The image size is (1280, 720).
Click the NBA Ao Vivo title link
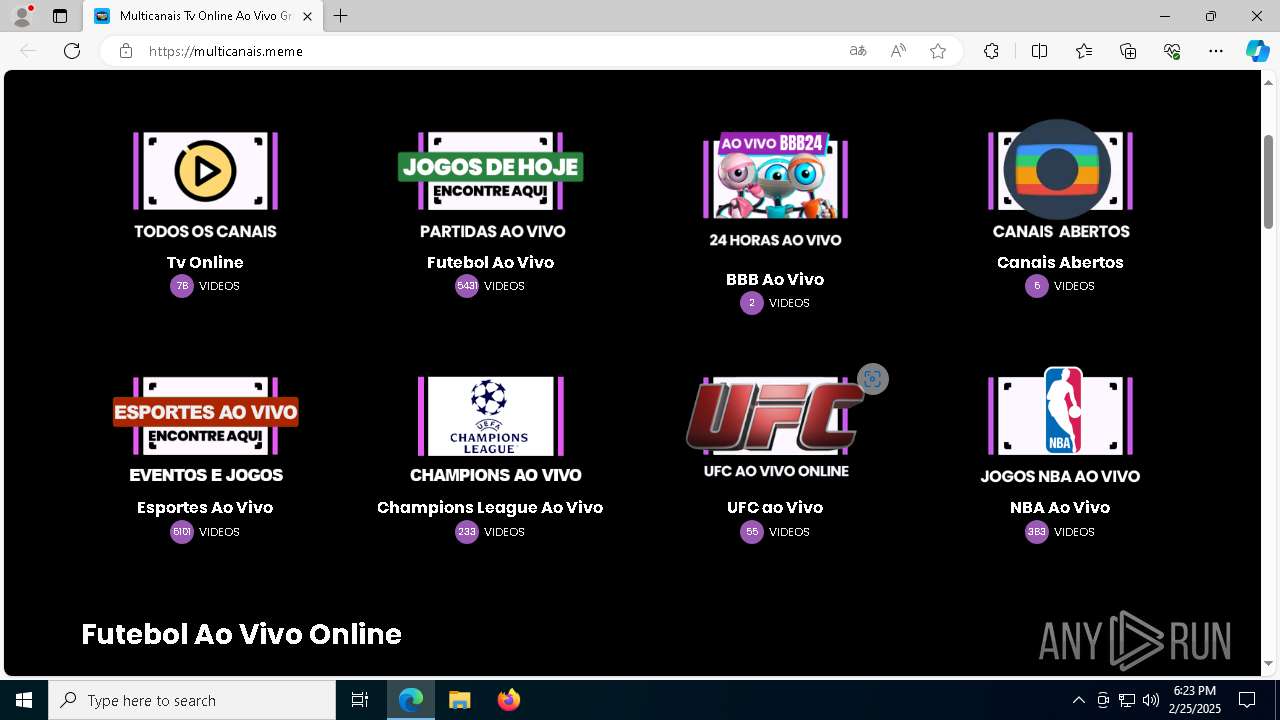(x=1060, y=507)
